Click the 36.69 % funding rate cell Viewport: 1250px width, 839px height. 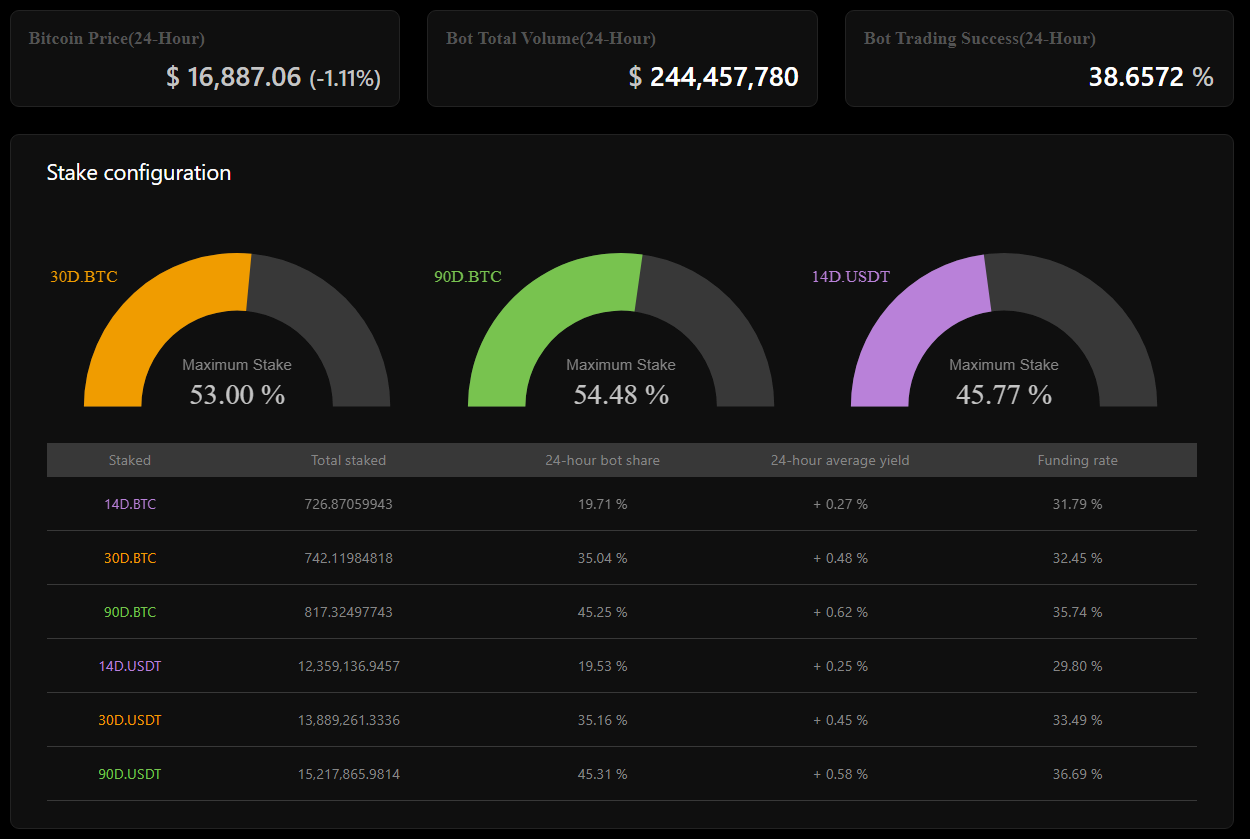[1077, 775]
